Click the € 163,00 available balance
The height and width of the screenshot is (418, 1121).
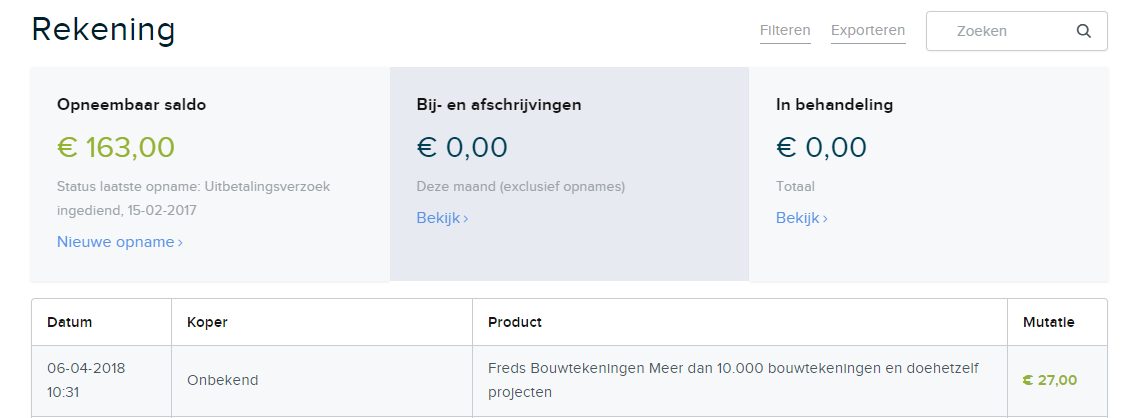tap(116, 147)
